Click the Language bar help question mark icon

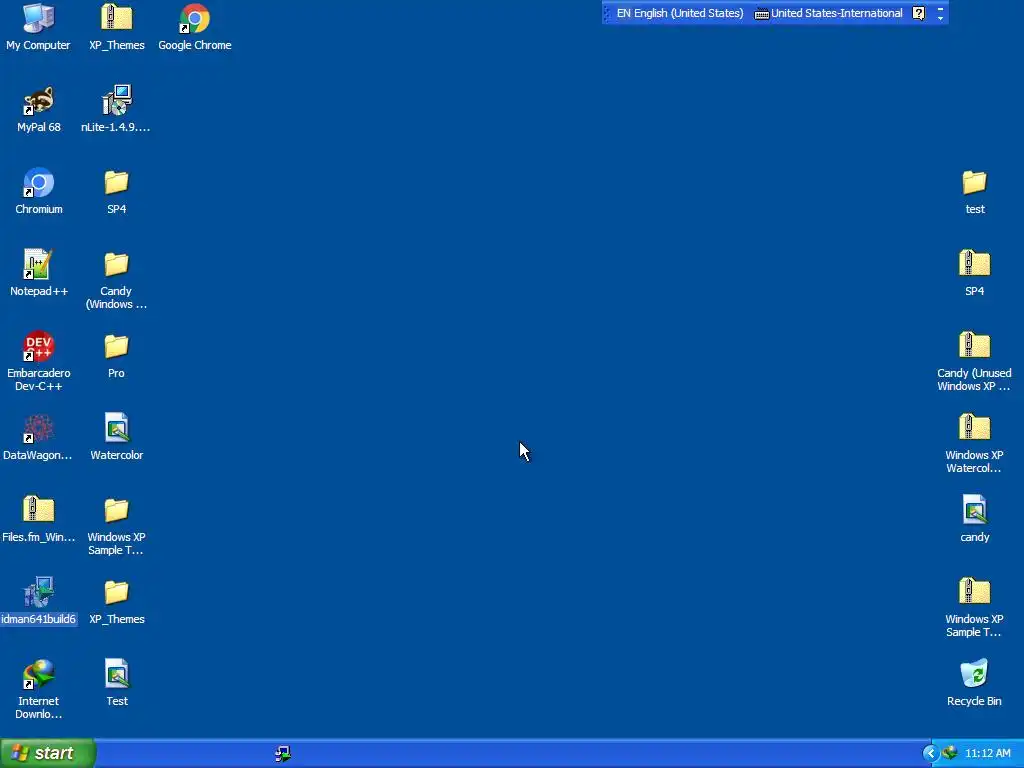(x=918, y=13)
